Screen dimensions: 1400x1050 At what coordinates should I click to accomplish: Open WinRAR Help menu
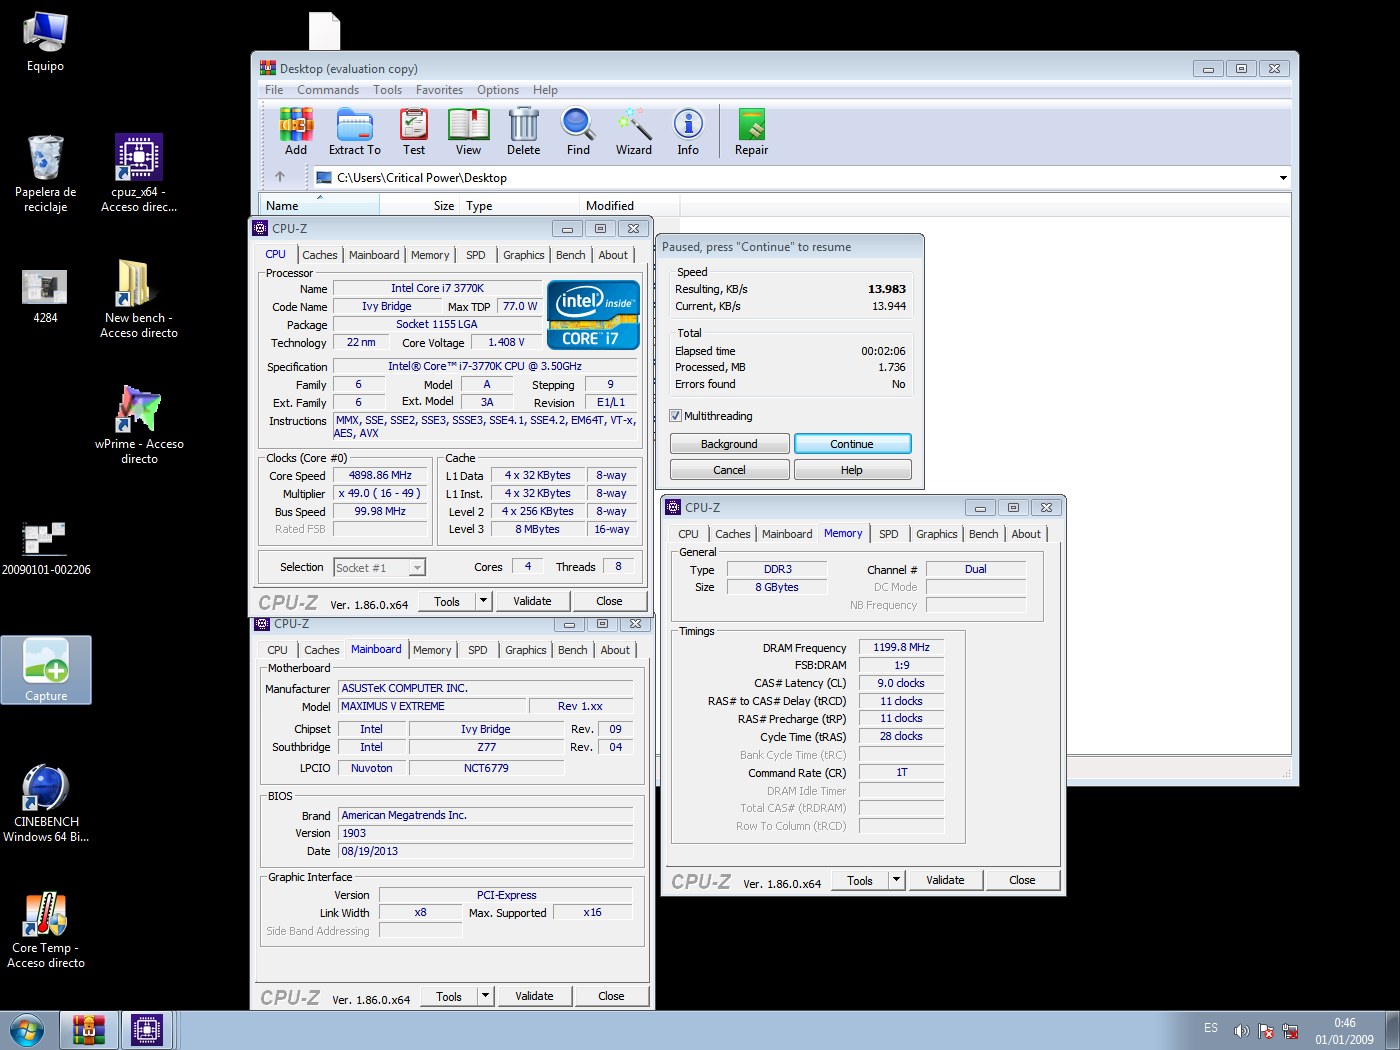[x=545, y=90]
